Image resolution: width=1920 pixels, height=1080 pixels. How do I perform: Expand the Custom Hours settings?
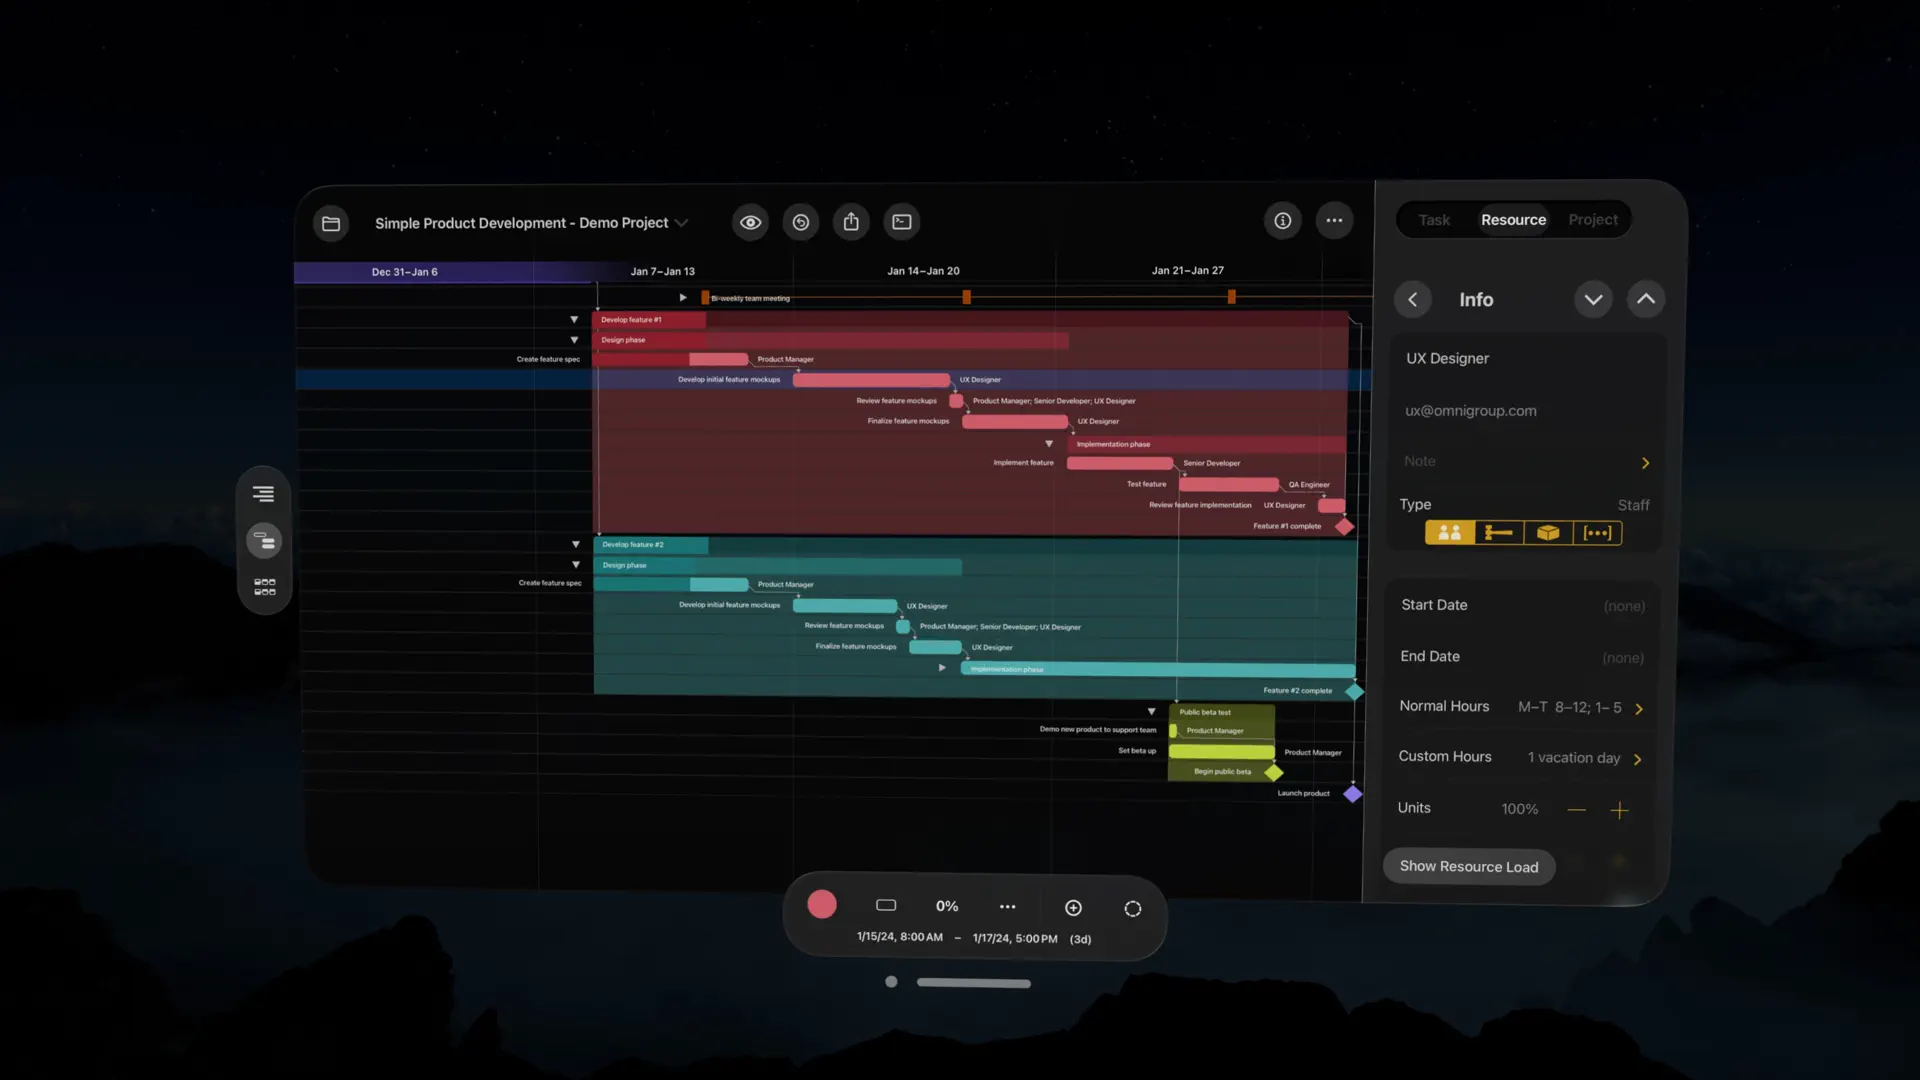[x=1637, y=759]
